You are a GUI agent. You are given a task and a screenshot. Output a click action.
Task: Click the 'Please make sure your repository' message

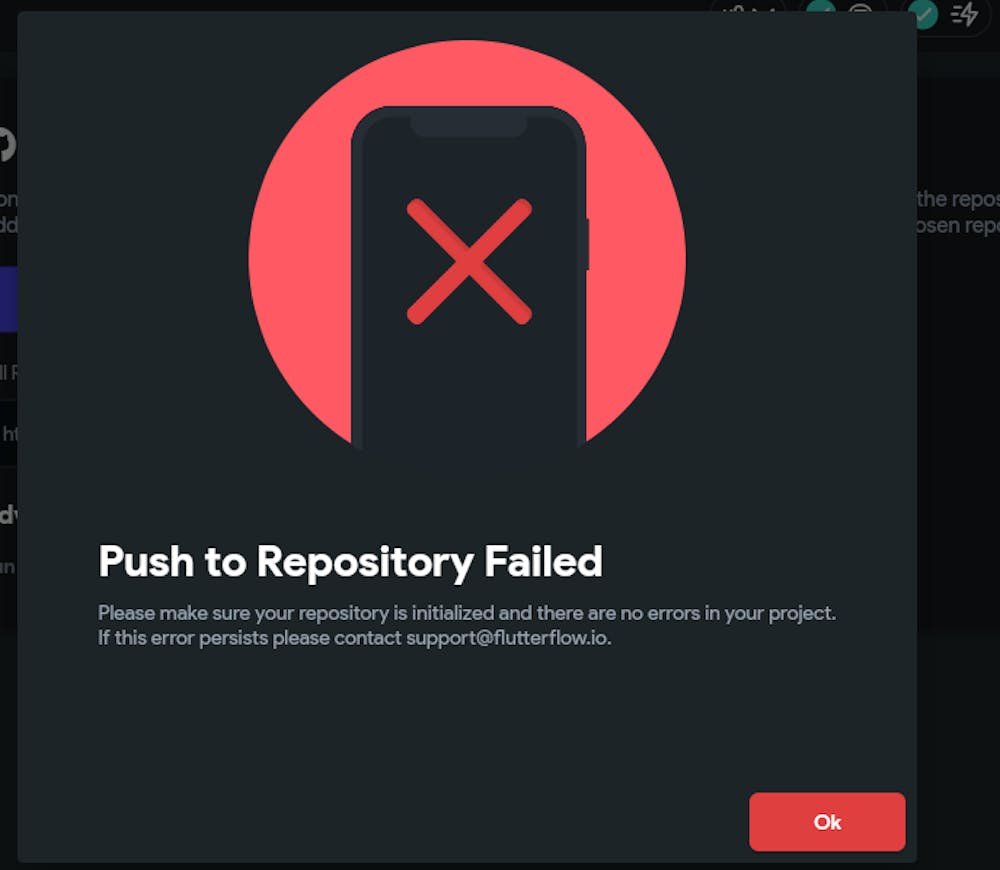coord(466,613)
